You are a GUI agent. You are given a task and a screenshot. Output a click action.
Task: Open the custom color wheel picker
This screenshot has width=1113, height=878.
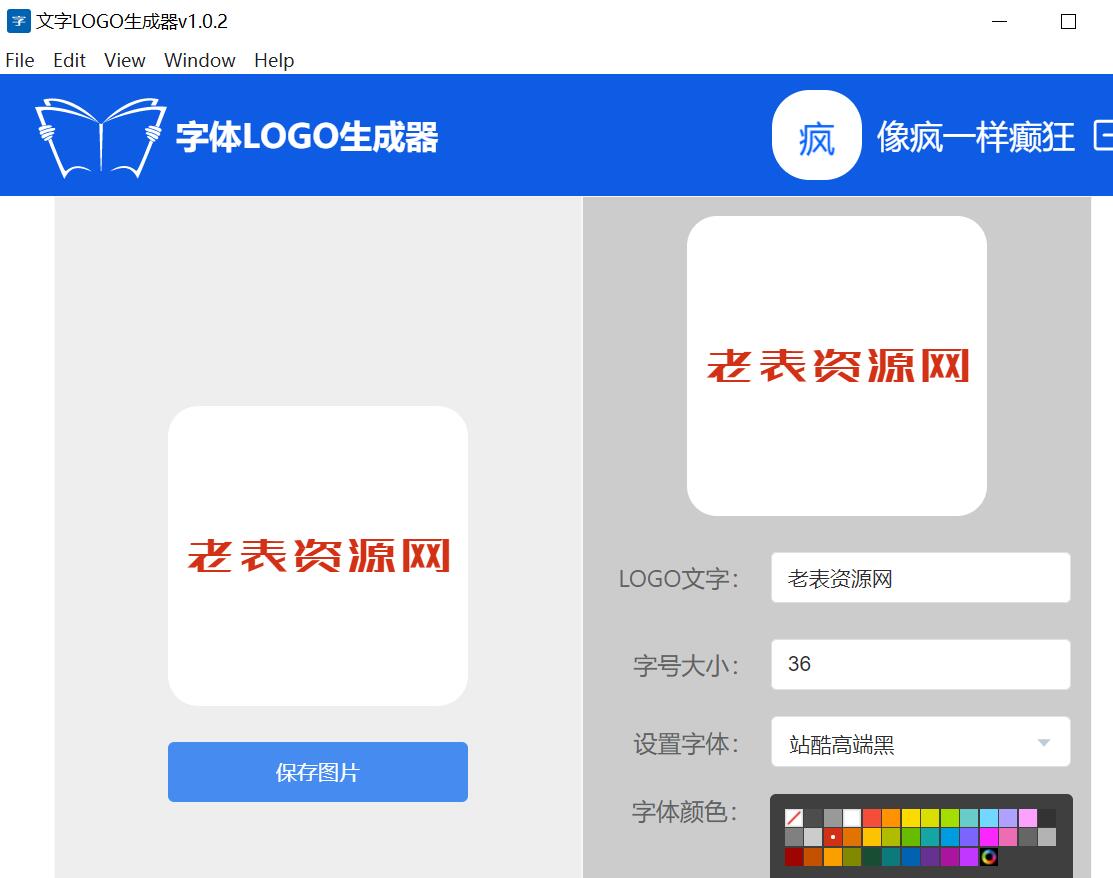pyautogui.click(x=989, y=856)
